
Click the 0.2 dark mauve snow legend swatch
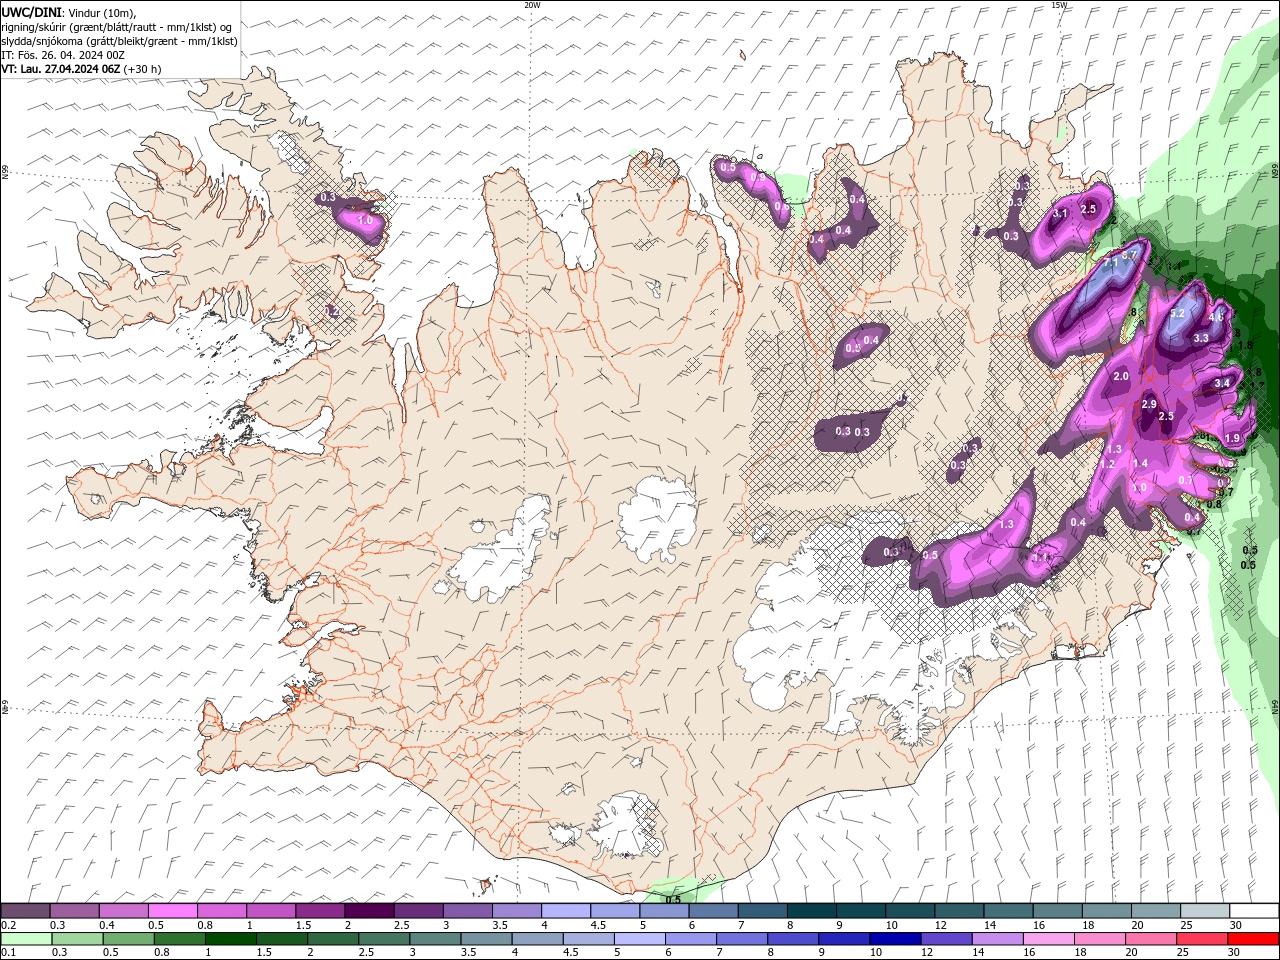click(x=25, y=911)
